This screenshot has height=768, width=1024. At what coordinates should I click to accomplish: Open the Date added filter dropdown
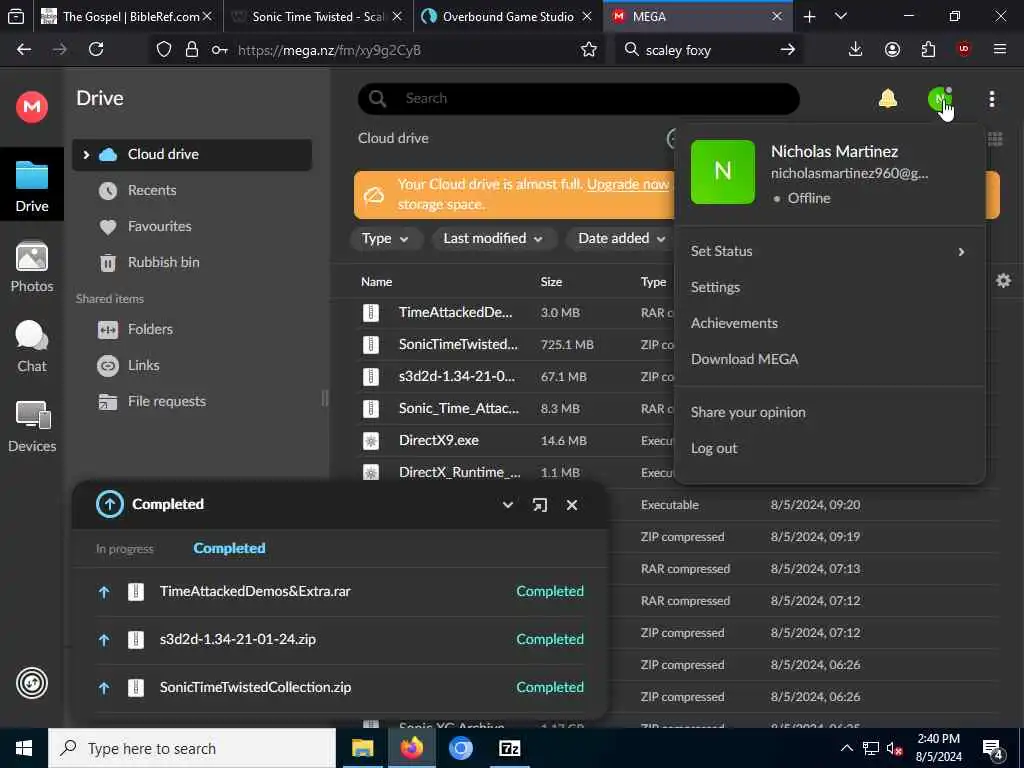point(621,238)
